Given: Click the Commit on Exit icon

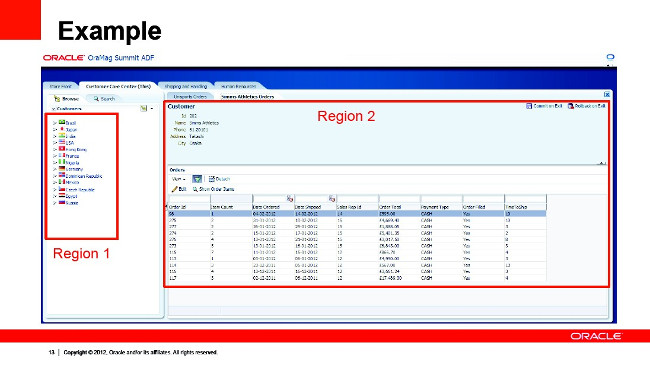Looking at the screenshot, I should 529,106.
